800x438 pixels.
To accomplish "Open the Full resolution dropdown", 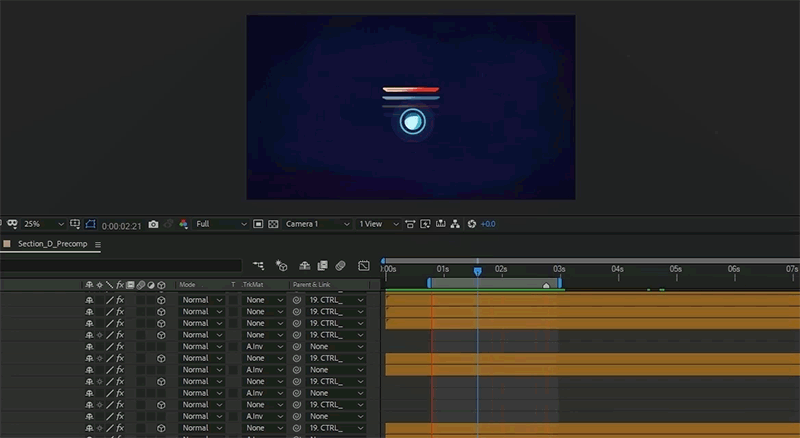I will click(221, 224).
